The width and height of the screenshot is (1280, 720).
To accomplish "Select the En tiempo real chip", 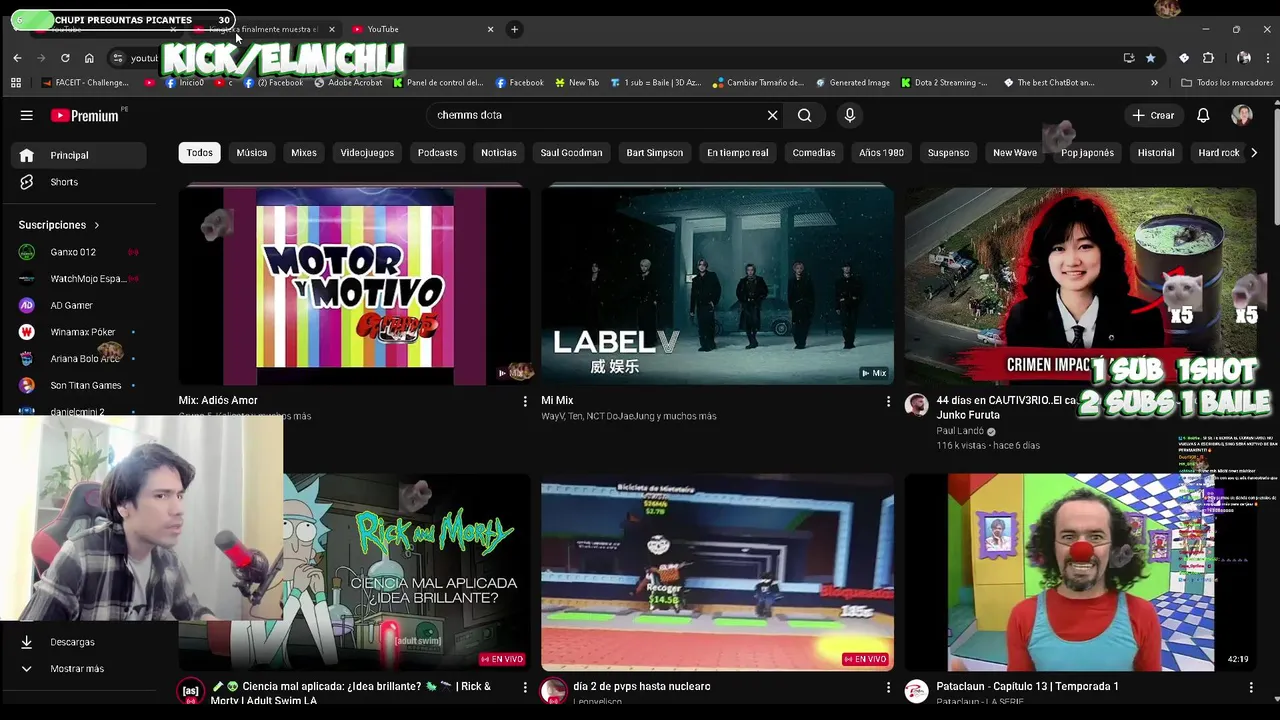I will (x=737, y=153).
